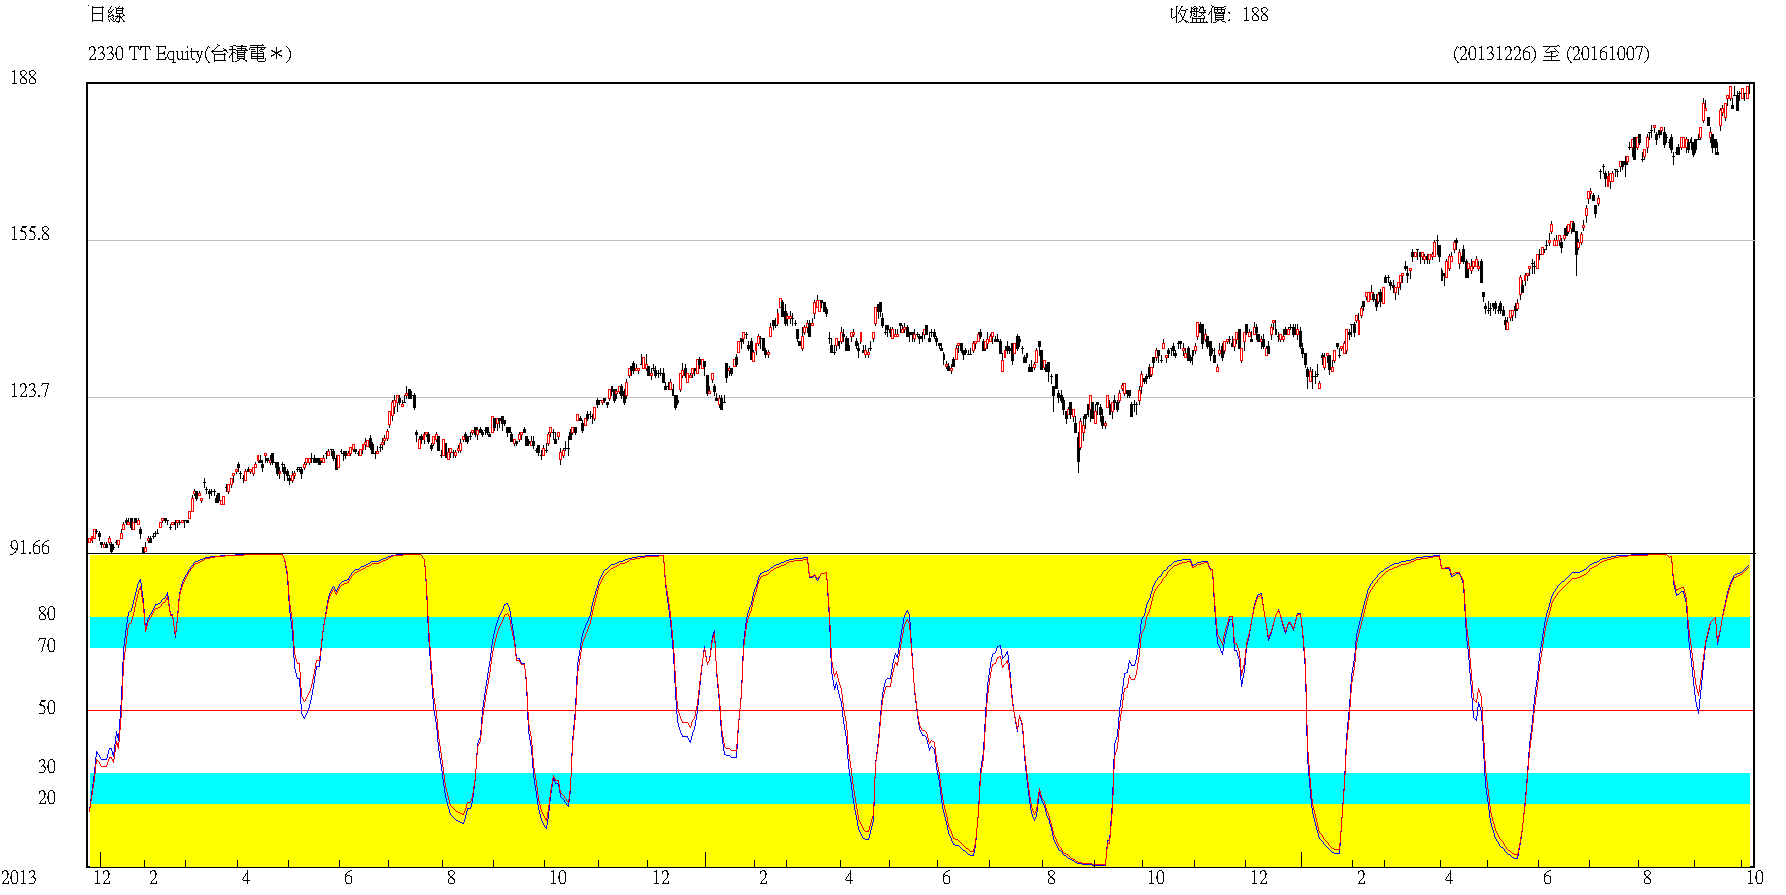This screenshot has height=895, width=1786.
Task: Click the 收盤價: 188 closing price text
Action: coord(1218,14)
